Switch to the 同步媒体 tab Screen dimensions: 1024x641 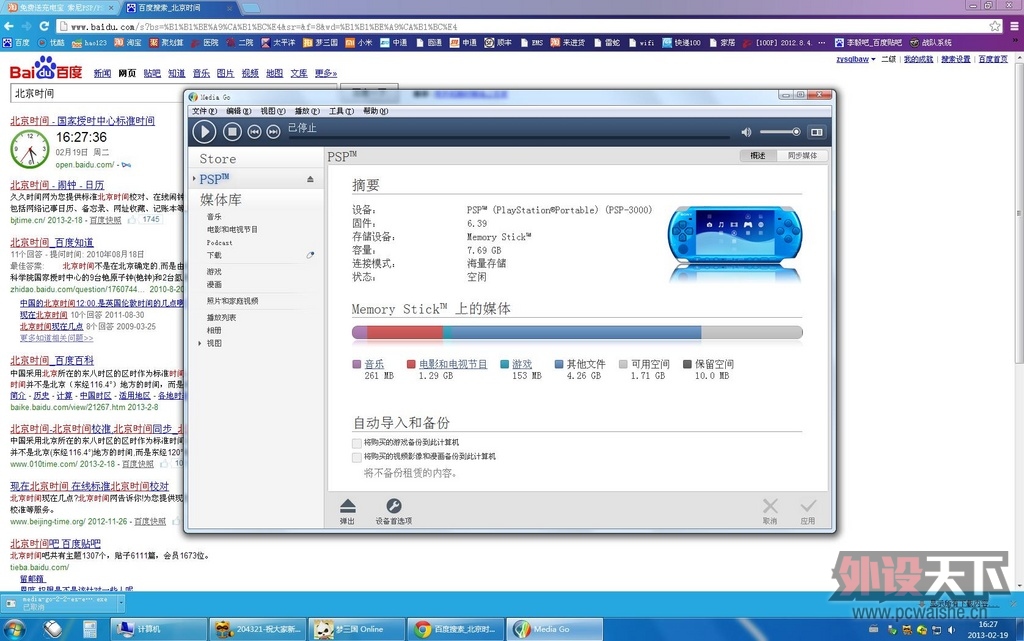pyautogui.click(x=802, y=155)
